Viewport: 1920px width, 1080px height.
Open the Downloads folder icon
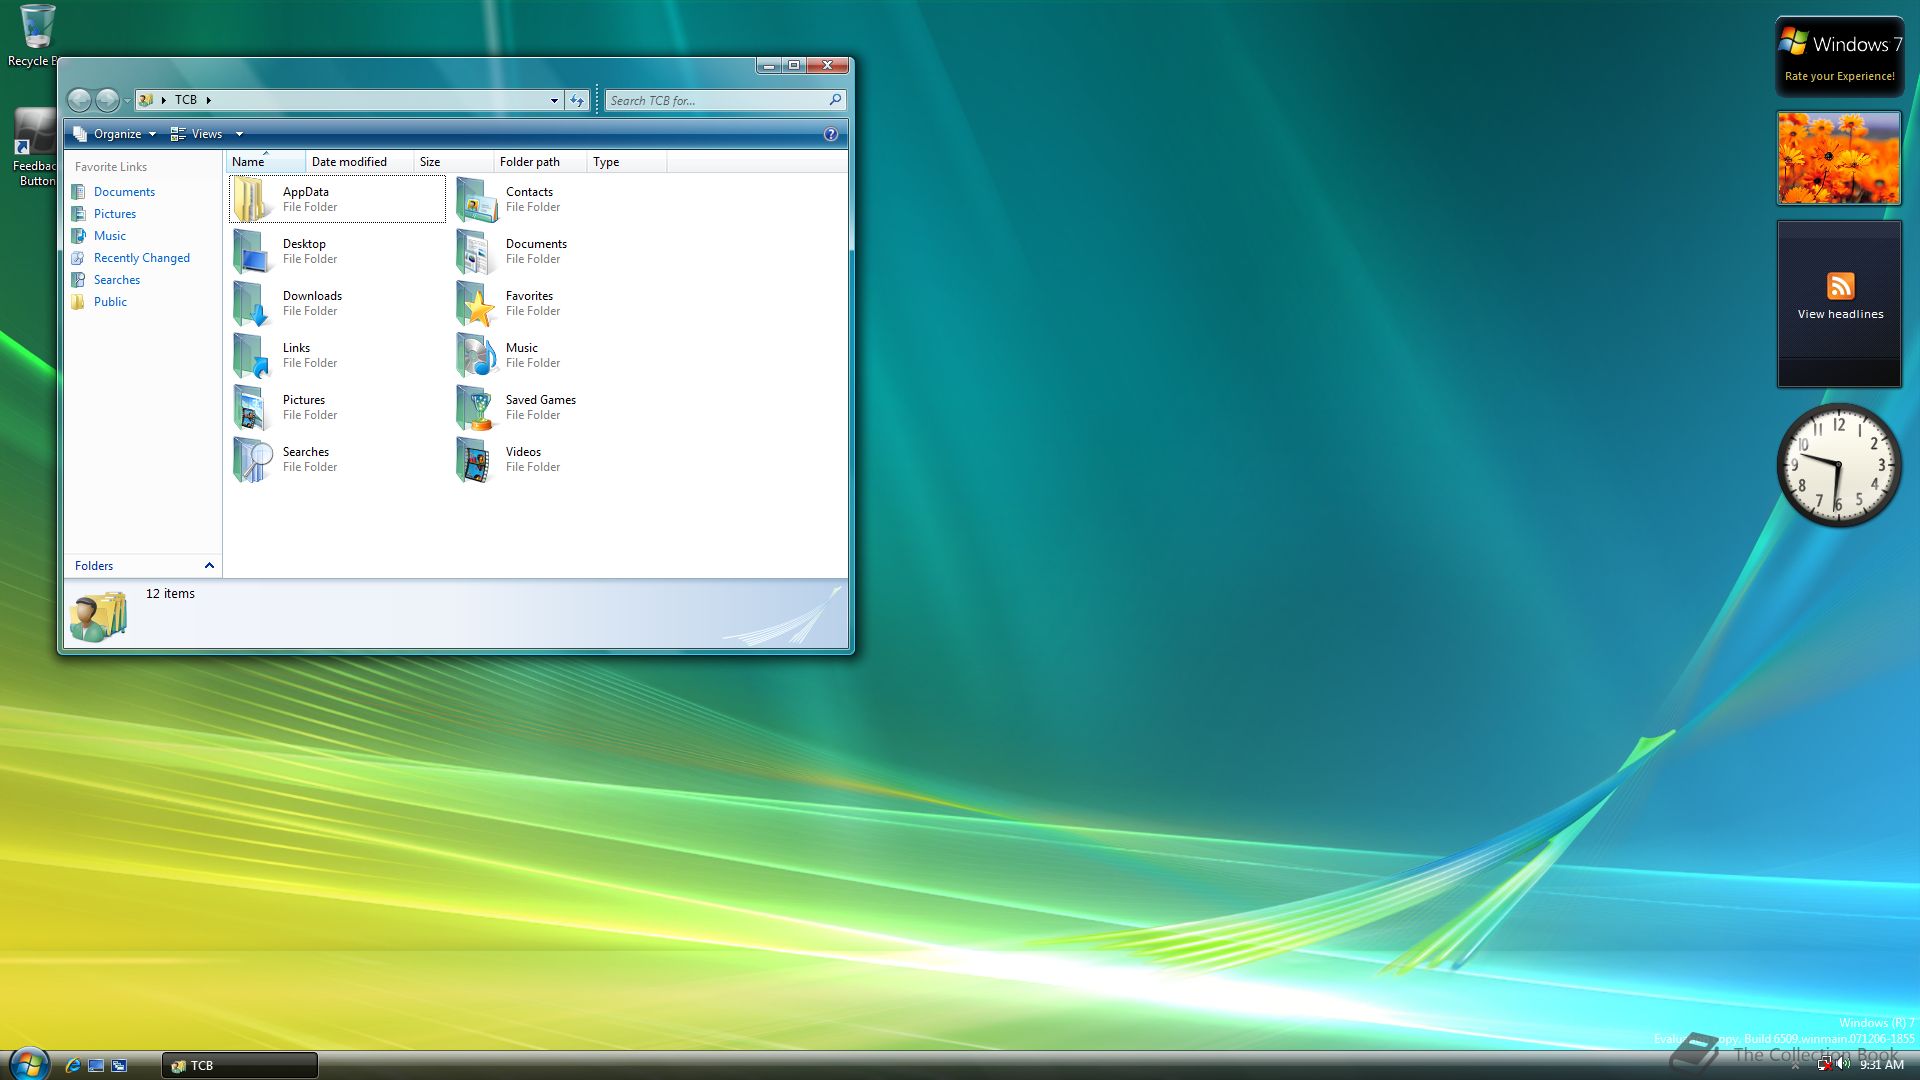coord(252,304)
